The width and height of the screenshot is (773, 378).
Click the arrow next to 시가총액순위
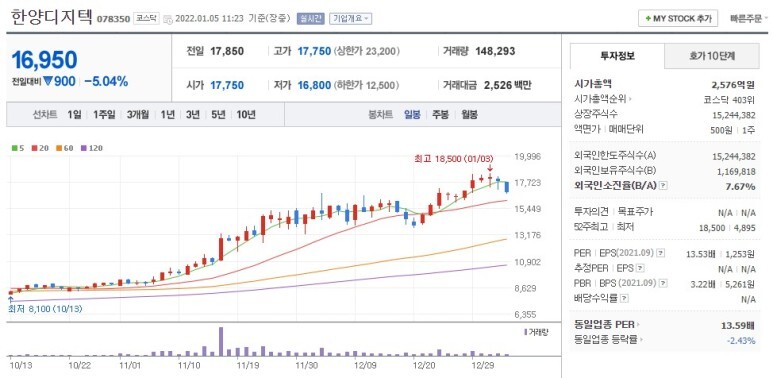click(631, 99)
